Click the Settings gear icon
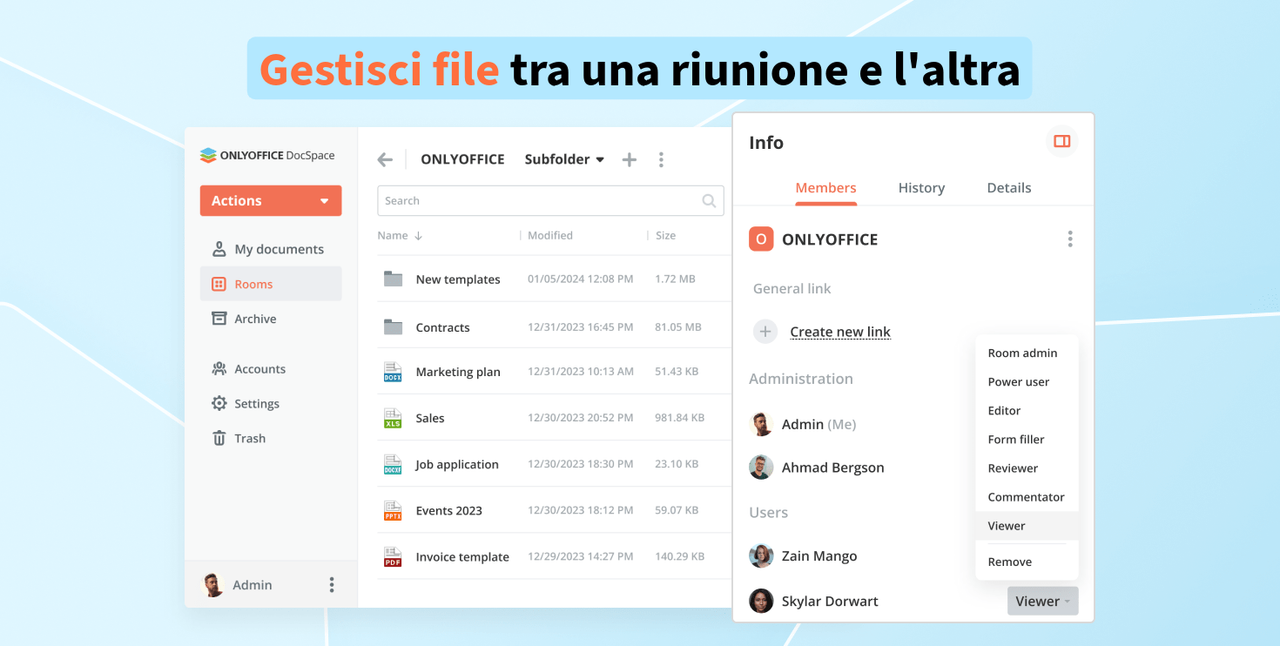The height and width of the screenshot is (646, 1280). (x=219, y=404)
